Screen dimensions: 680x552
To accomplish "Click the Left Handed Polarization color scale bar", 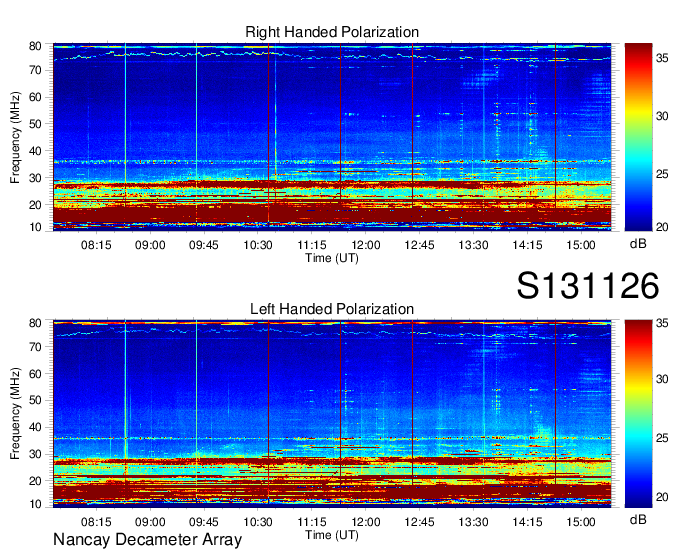I will 638,414.
